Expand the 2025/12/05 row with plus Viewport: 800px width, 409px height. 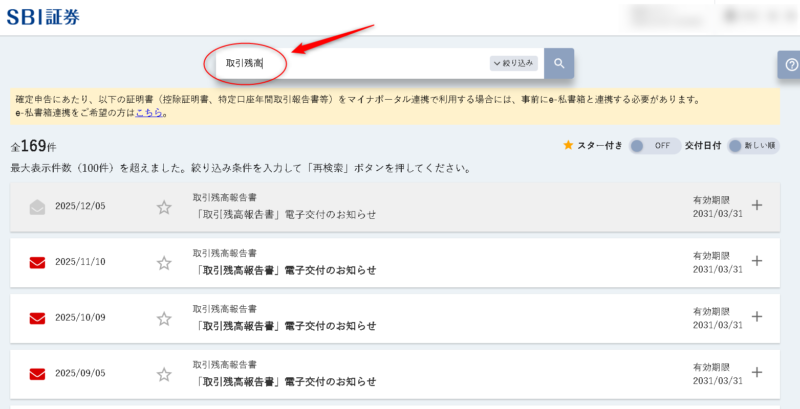pos(757,206)
